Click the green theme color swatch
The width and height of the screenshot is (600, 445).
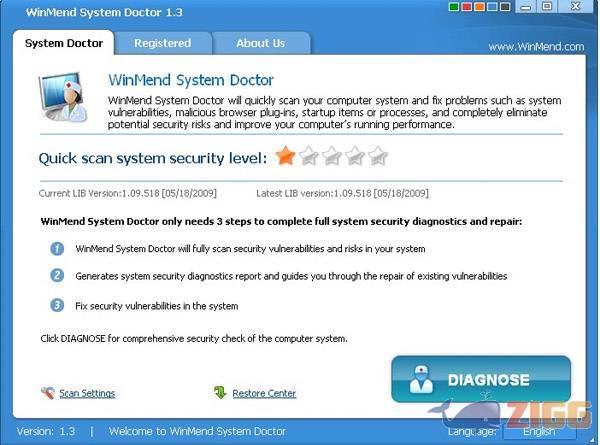click(x=453, y=7)
